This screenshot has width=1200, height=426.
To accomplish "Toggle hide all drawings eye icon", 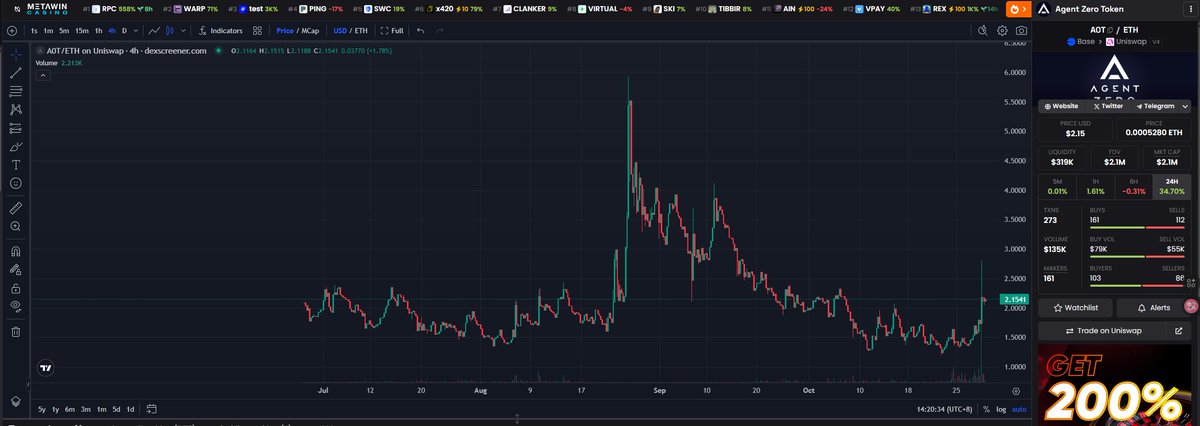I will (x=16, y=306).
